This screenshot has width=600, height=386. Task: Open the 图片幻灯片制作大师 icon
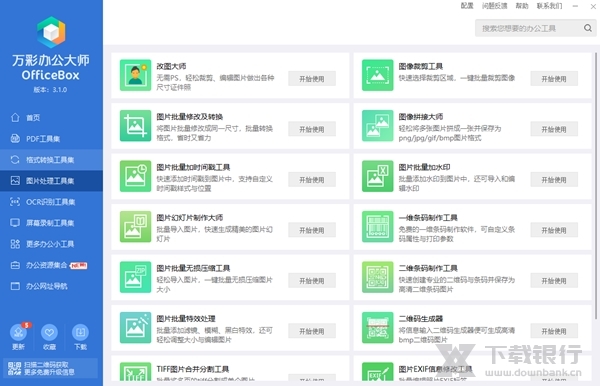pyautogui.click(x=135, y=227)
